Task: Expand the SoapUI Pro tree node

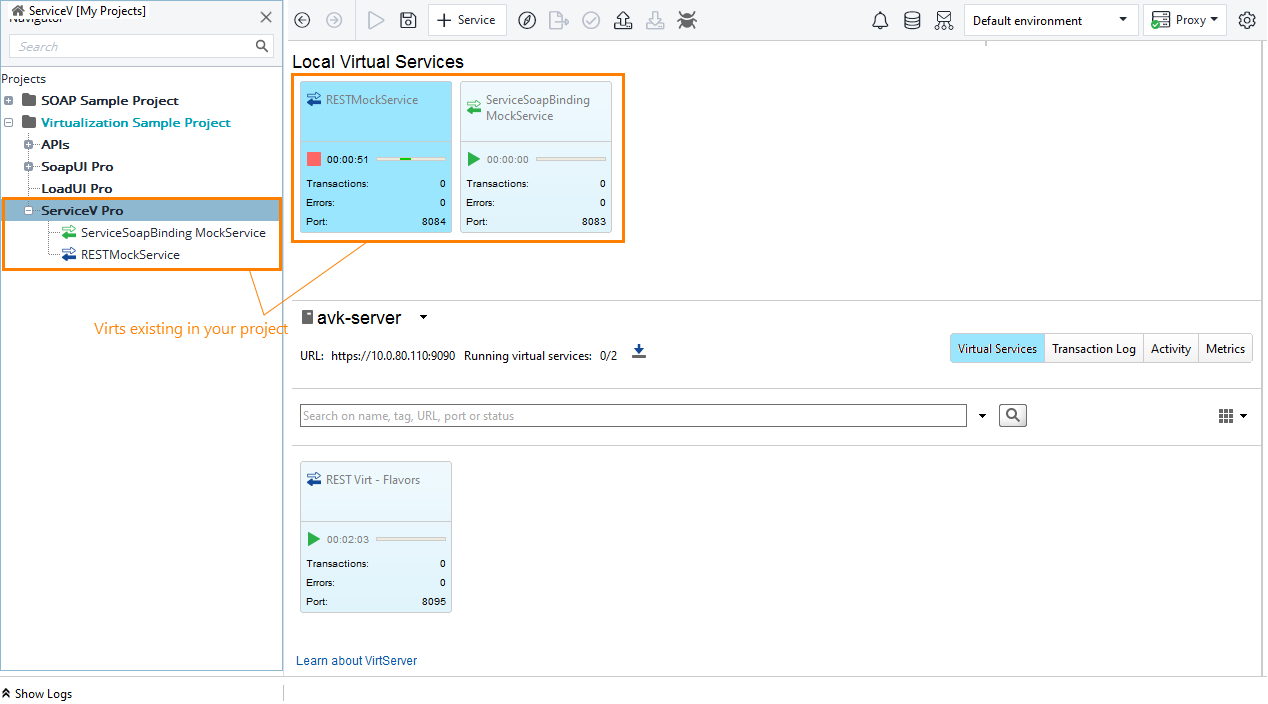Action: coord(29,167)
